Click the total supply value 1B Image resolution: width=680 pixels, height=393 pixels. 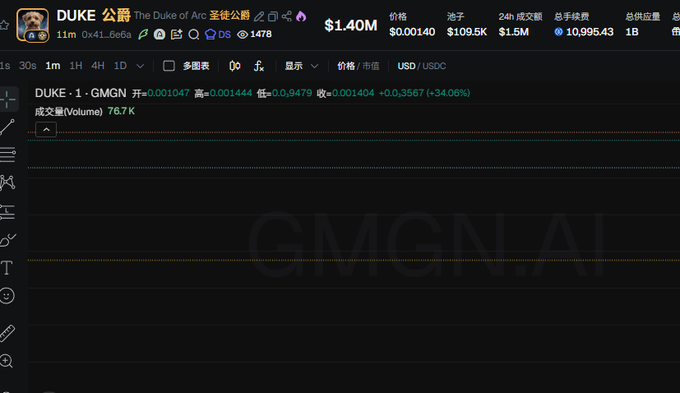632,32
